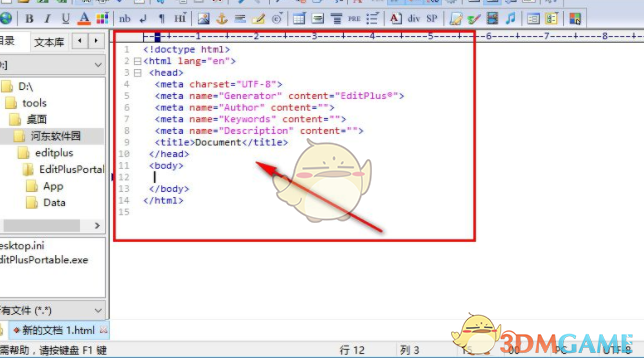644x362 pixels.
Task: Apply center alignment icon
Action: pos(336,18)
